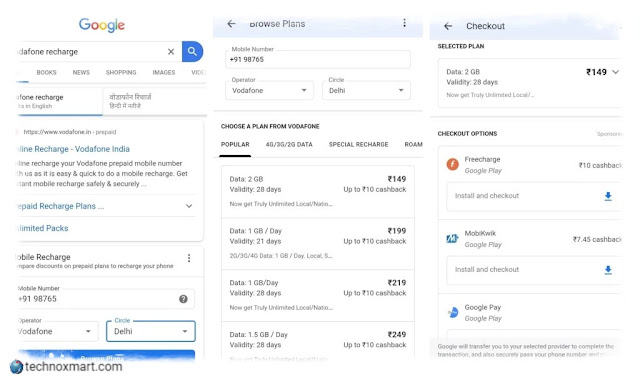Viewport: 640px width, 377px height.
Task: Click download icon in Freecharge Install row
Action: [x=608, y=196]
